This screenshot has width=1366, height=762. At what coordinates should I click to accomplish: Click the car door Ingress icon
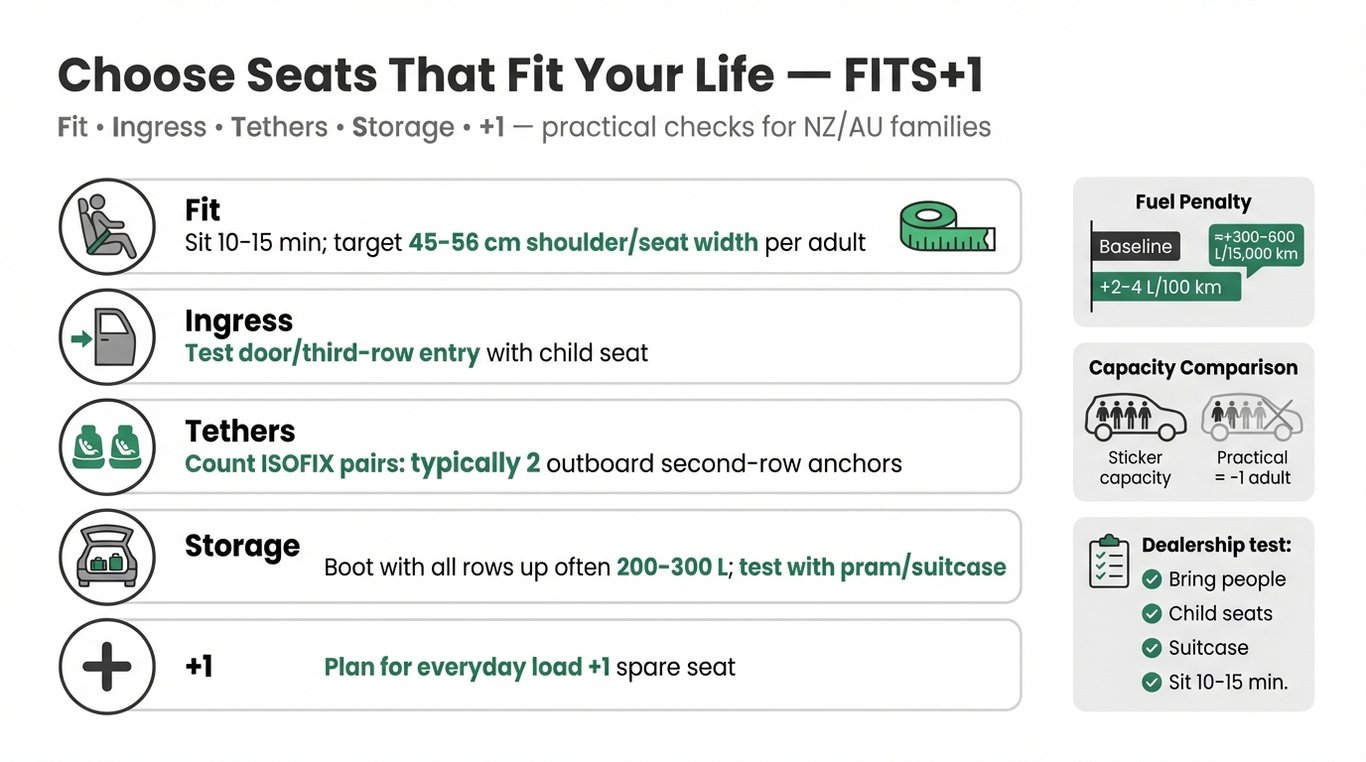[108, 337]
